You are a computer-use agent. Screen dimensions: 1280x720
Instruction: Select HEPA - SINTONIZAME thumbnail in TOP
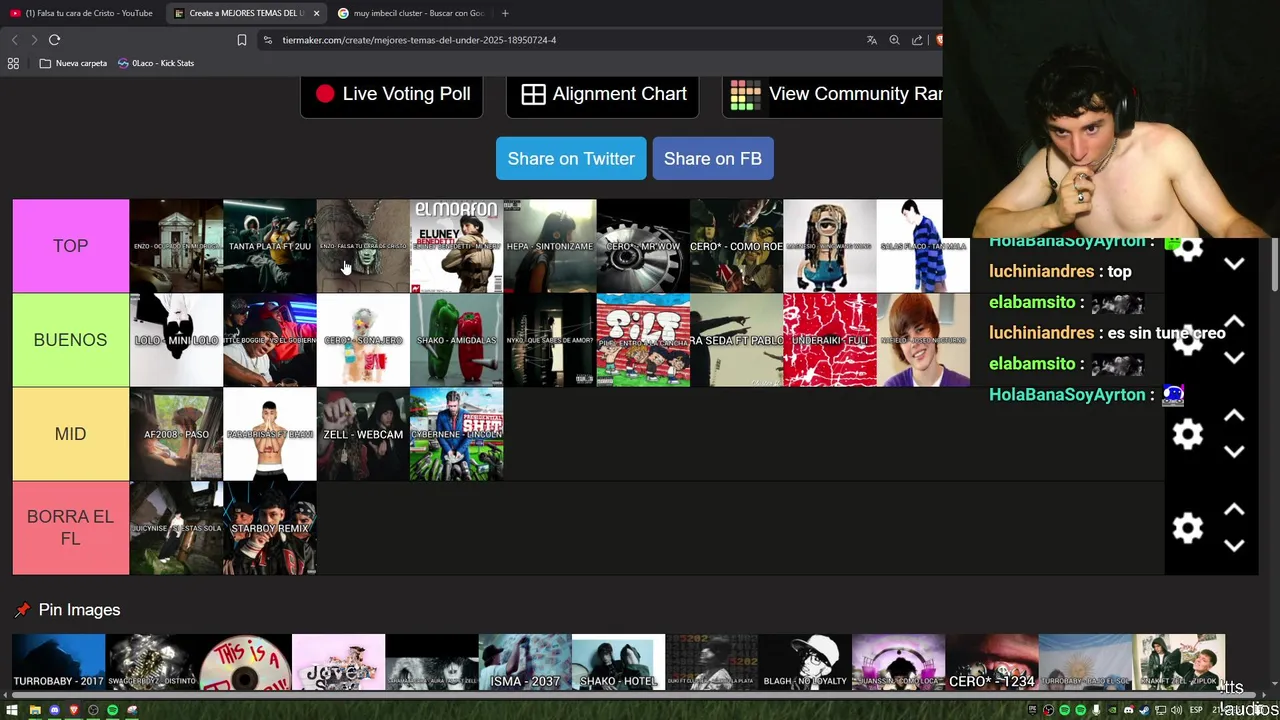550,246
